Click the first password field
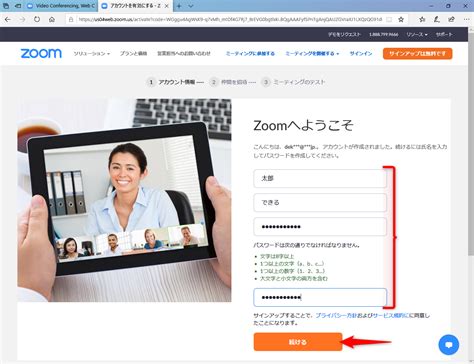This screenshot has width=474, height=364. click(x=320, y=227)
